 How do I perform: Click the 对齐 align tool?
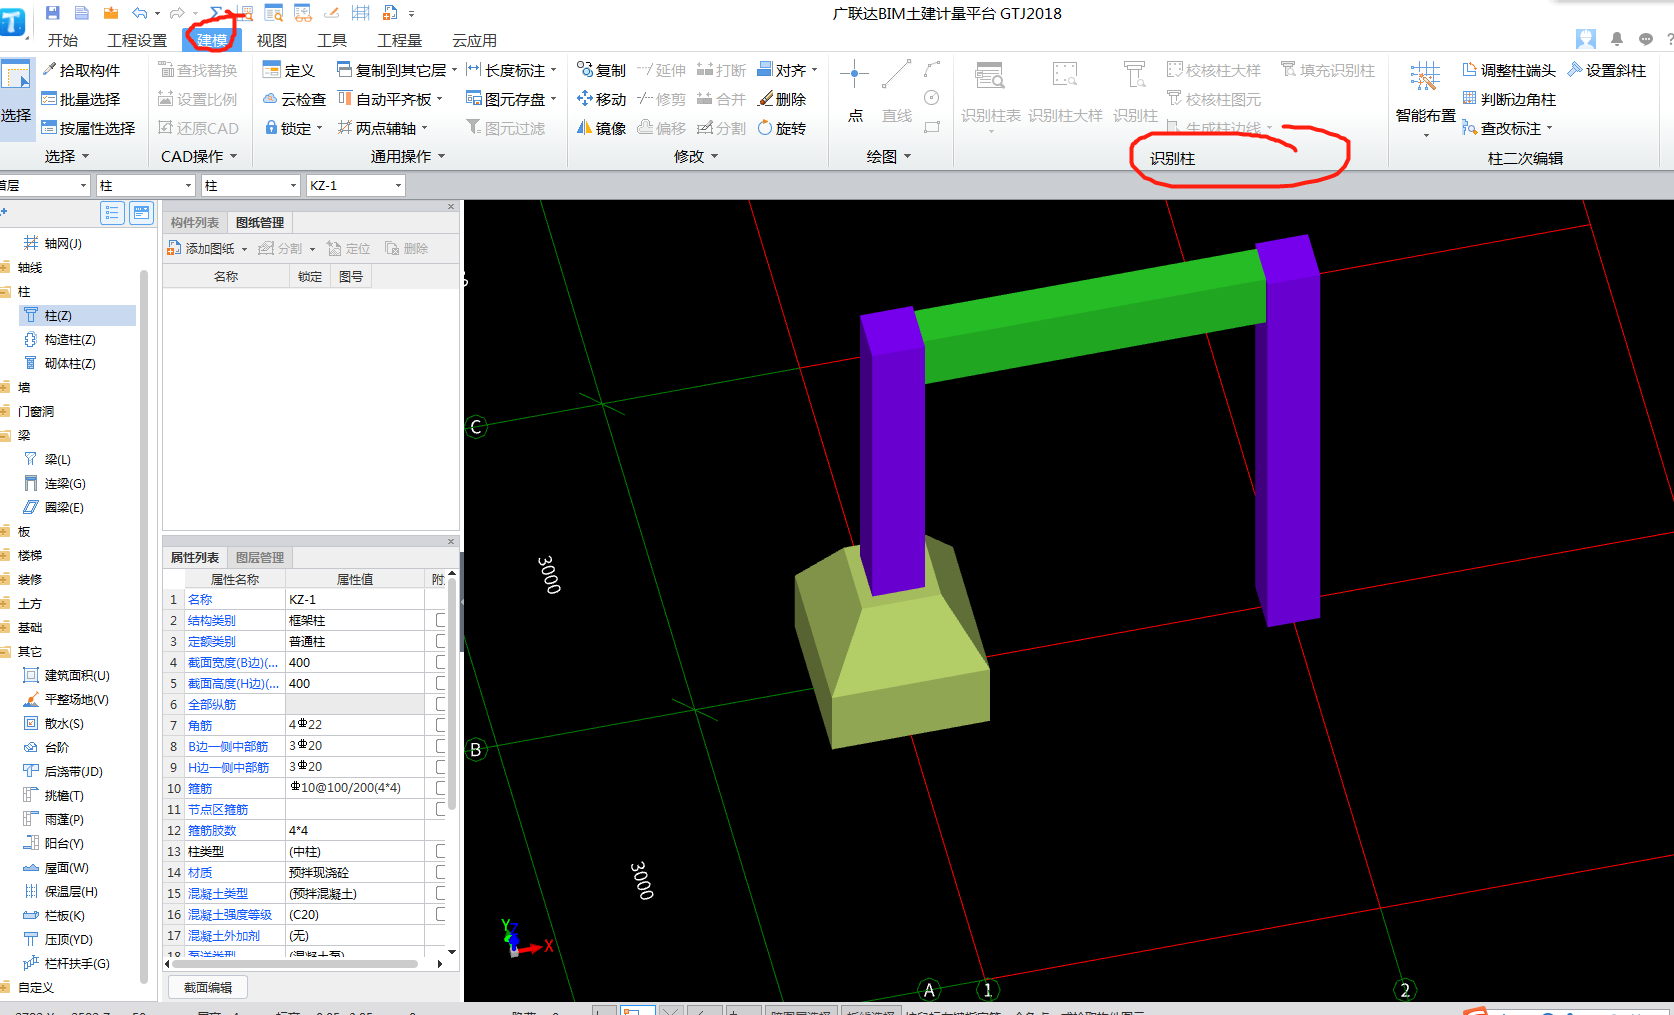coord(787,70)
